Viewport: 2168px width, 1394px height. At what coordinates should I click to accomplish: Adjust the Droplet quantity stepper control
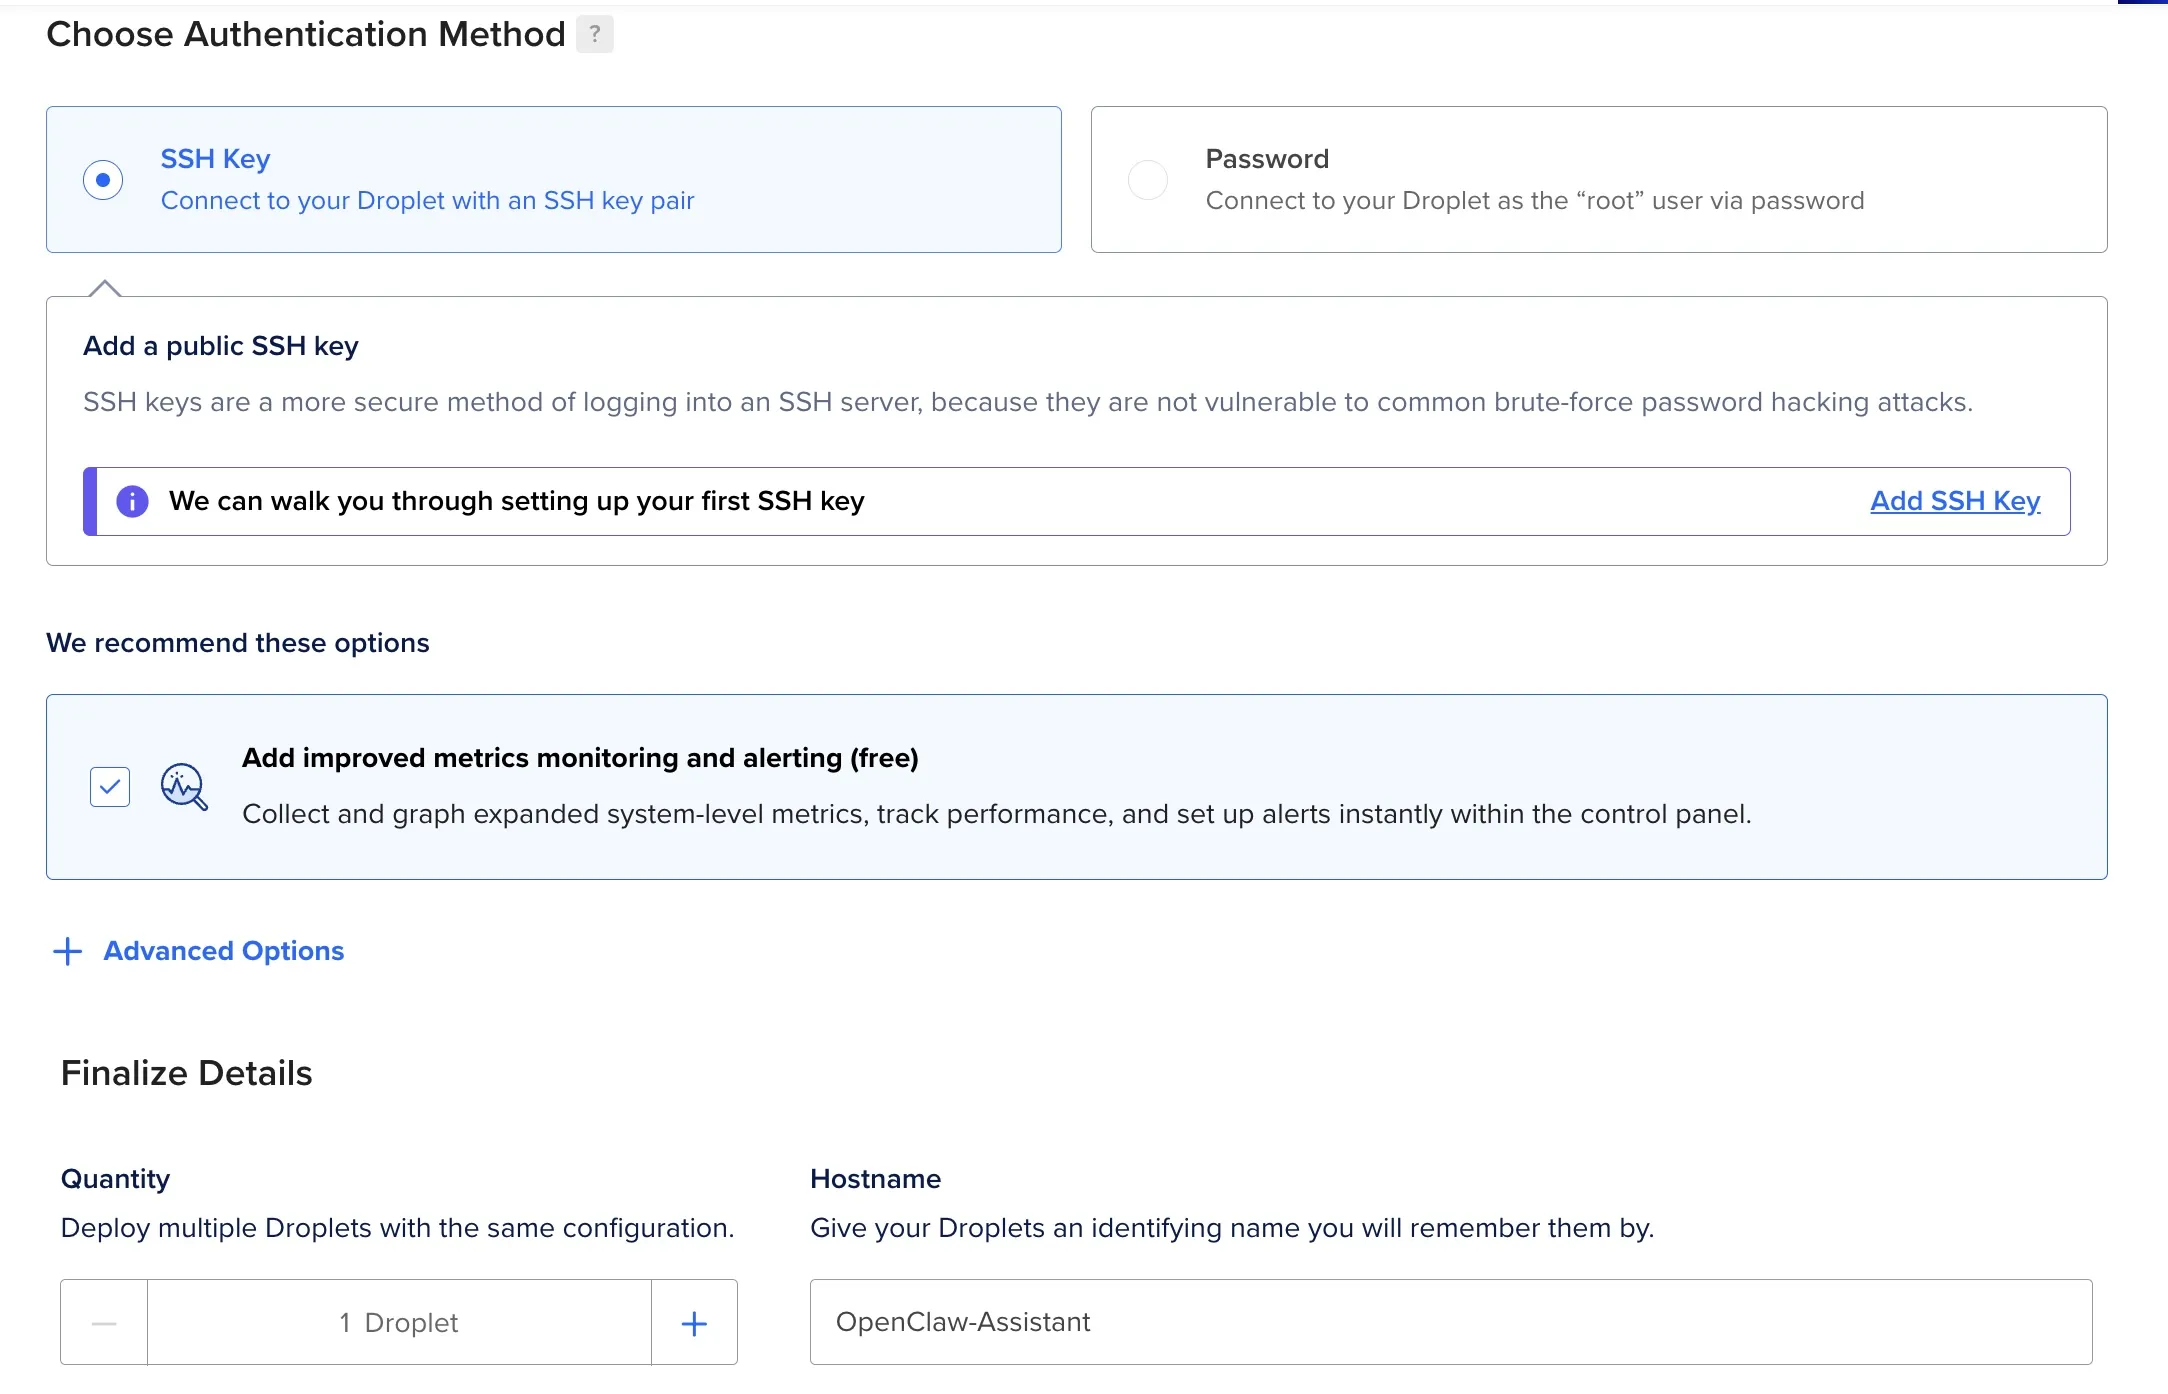tap(399, 1322)
